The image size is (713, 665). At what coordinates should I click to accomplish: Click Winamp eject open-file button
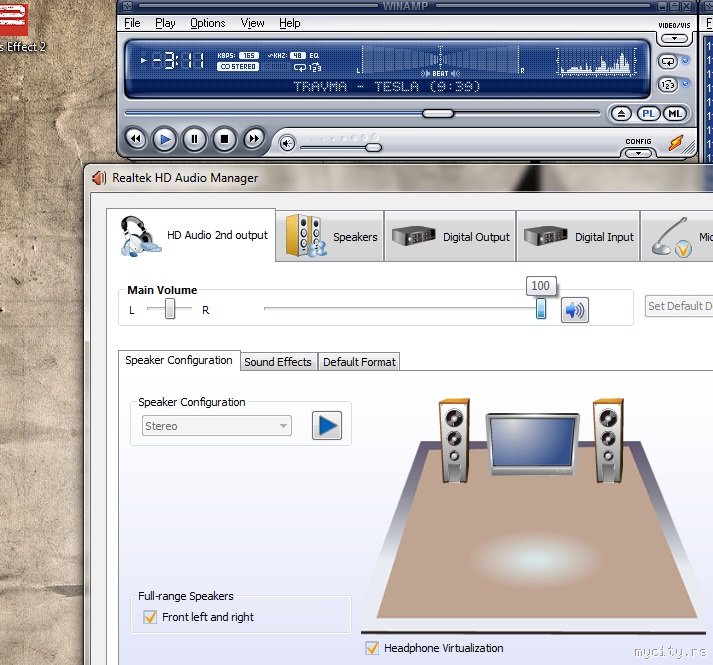tap(621, 114)
